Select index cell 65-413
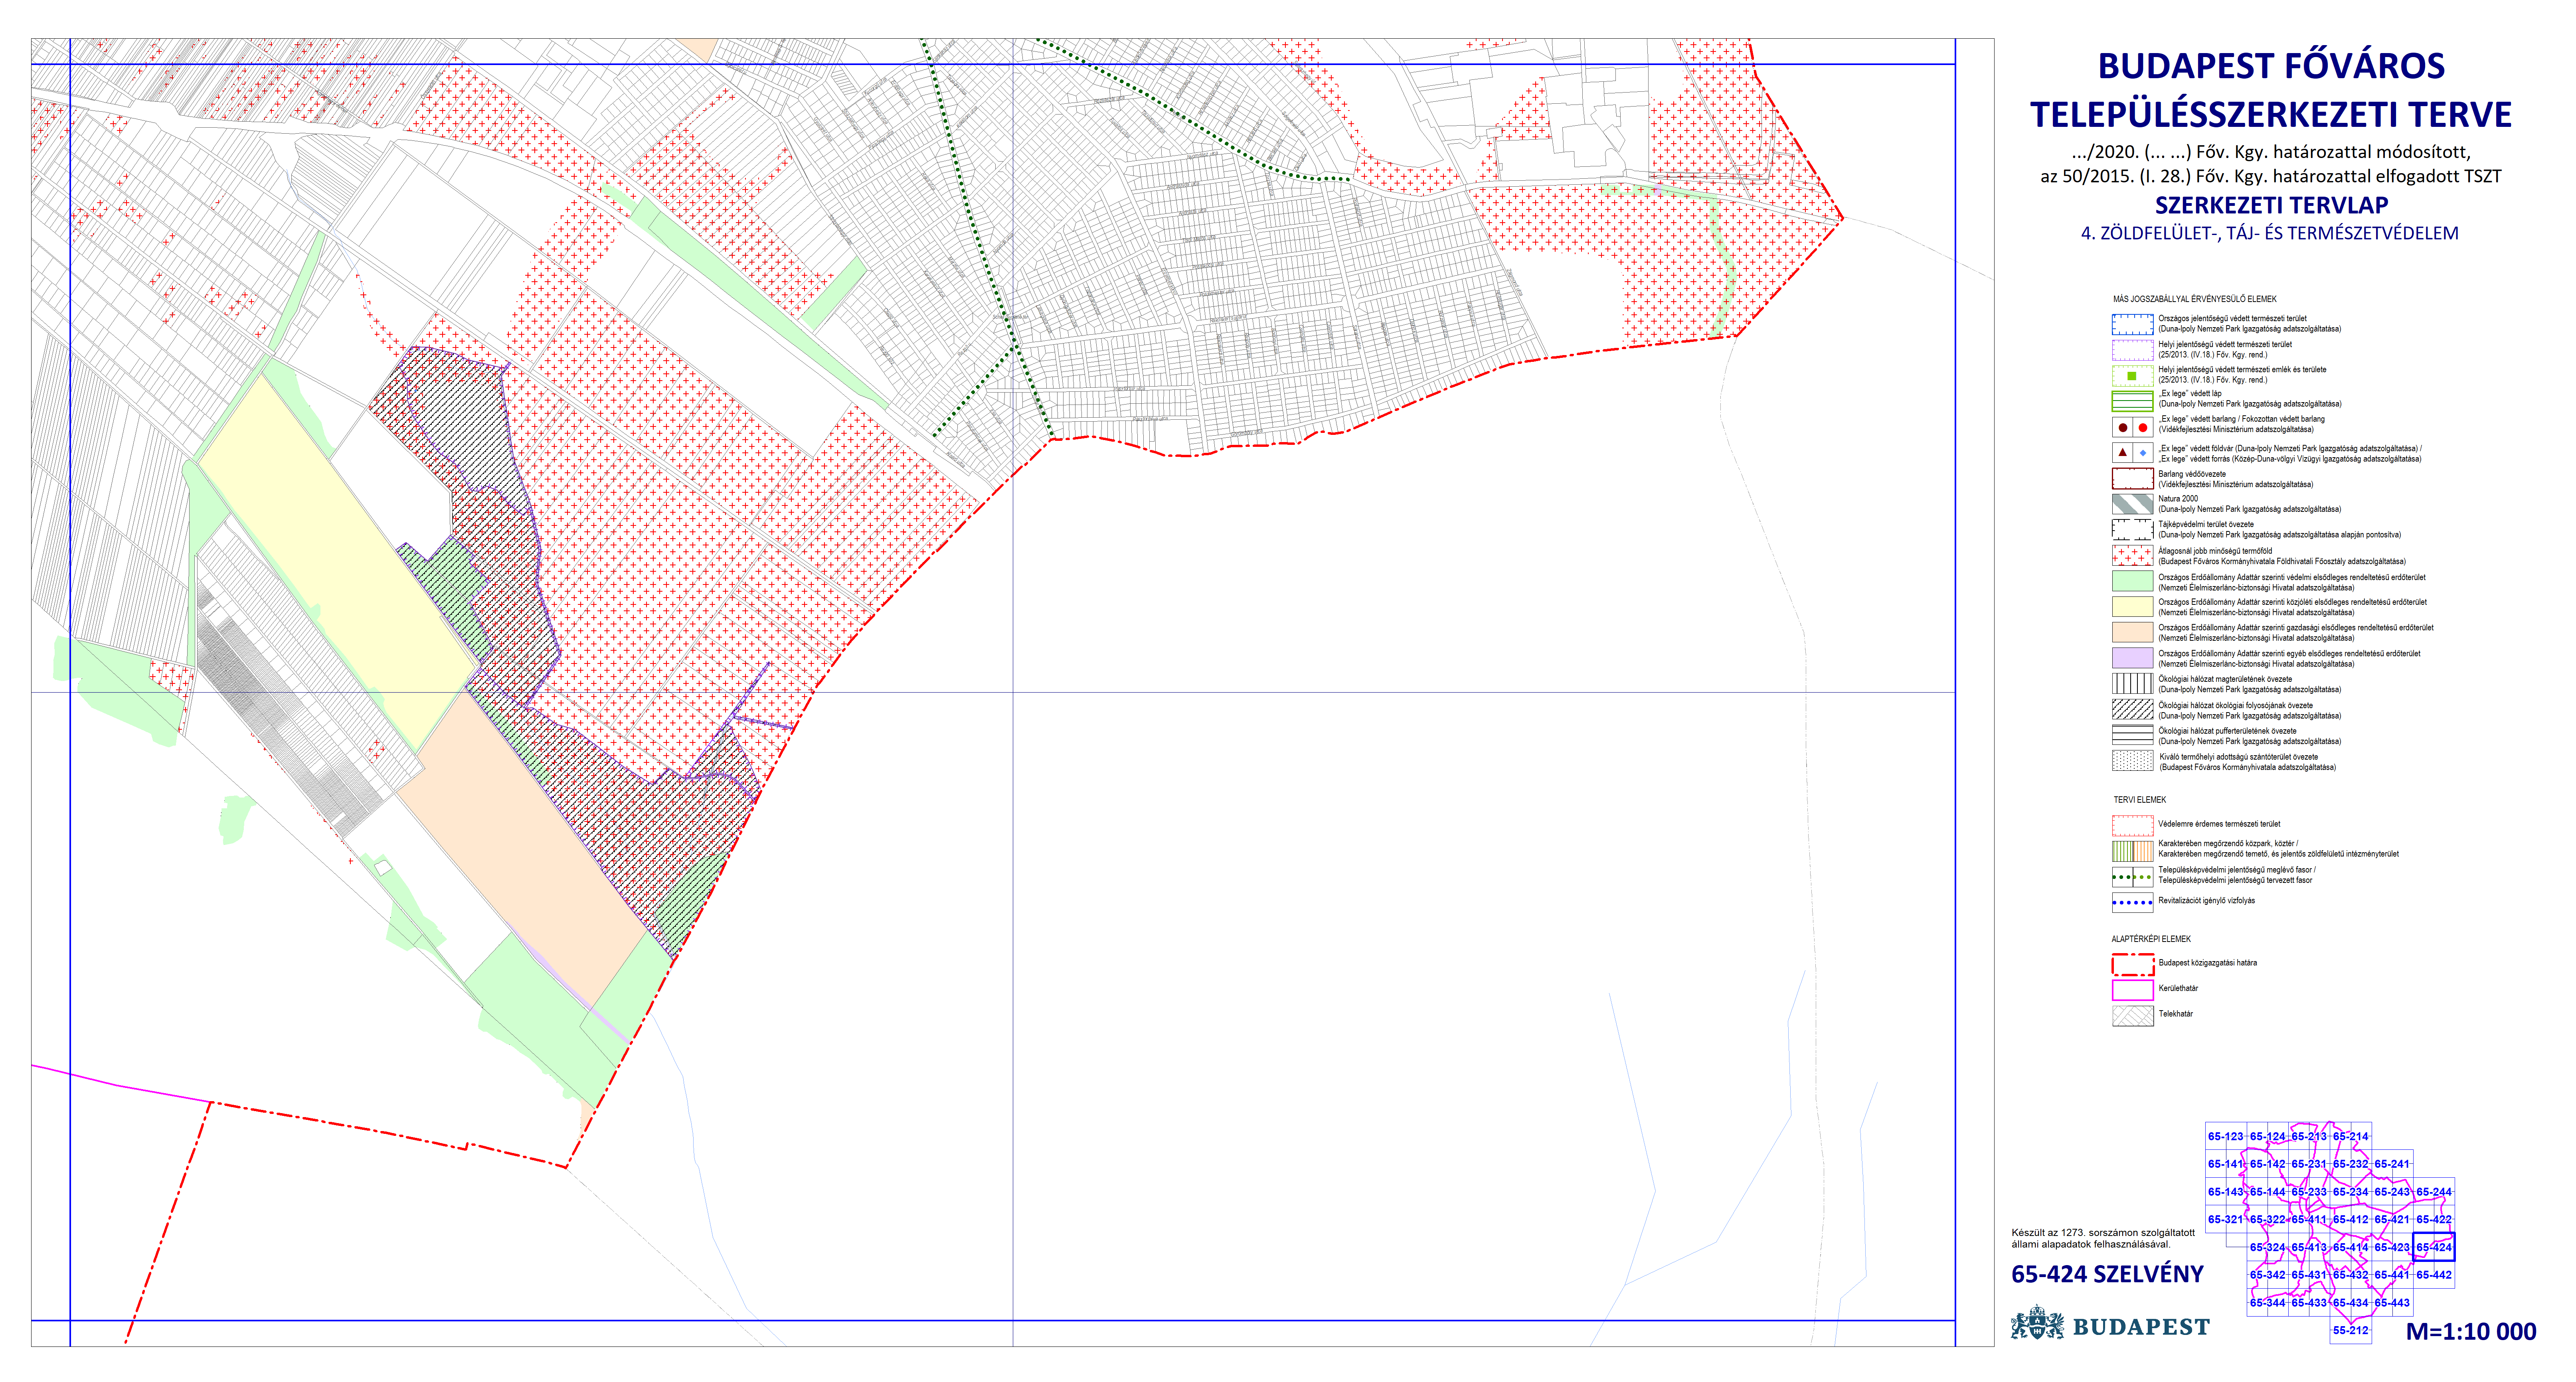2576x1382 pixels. pyautogui.click(x=2309, y=1247)
